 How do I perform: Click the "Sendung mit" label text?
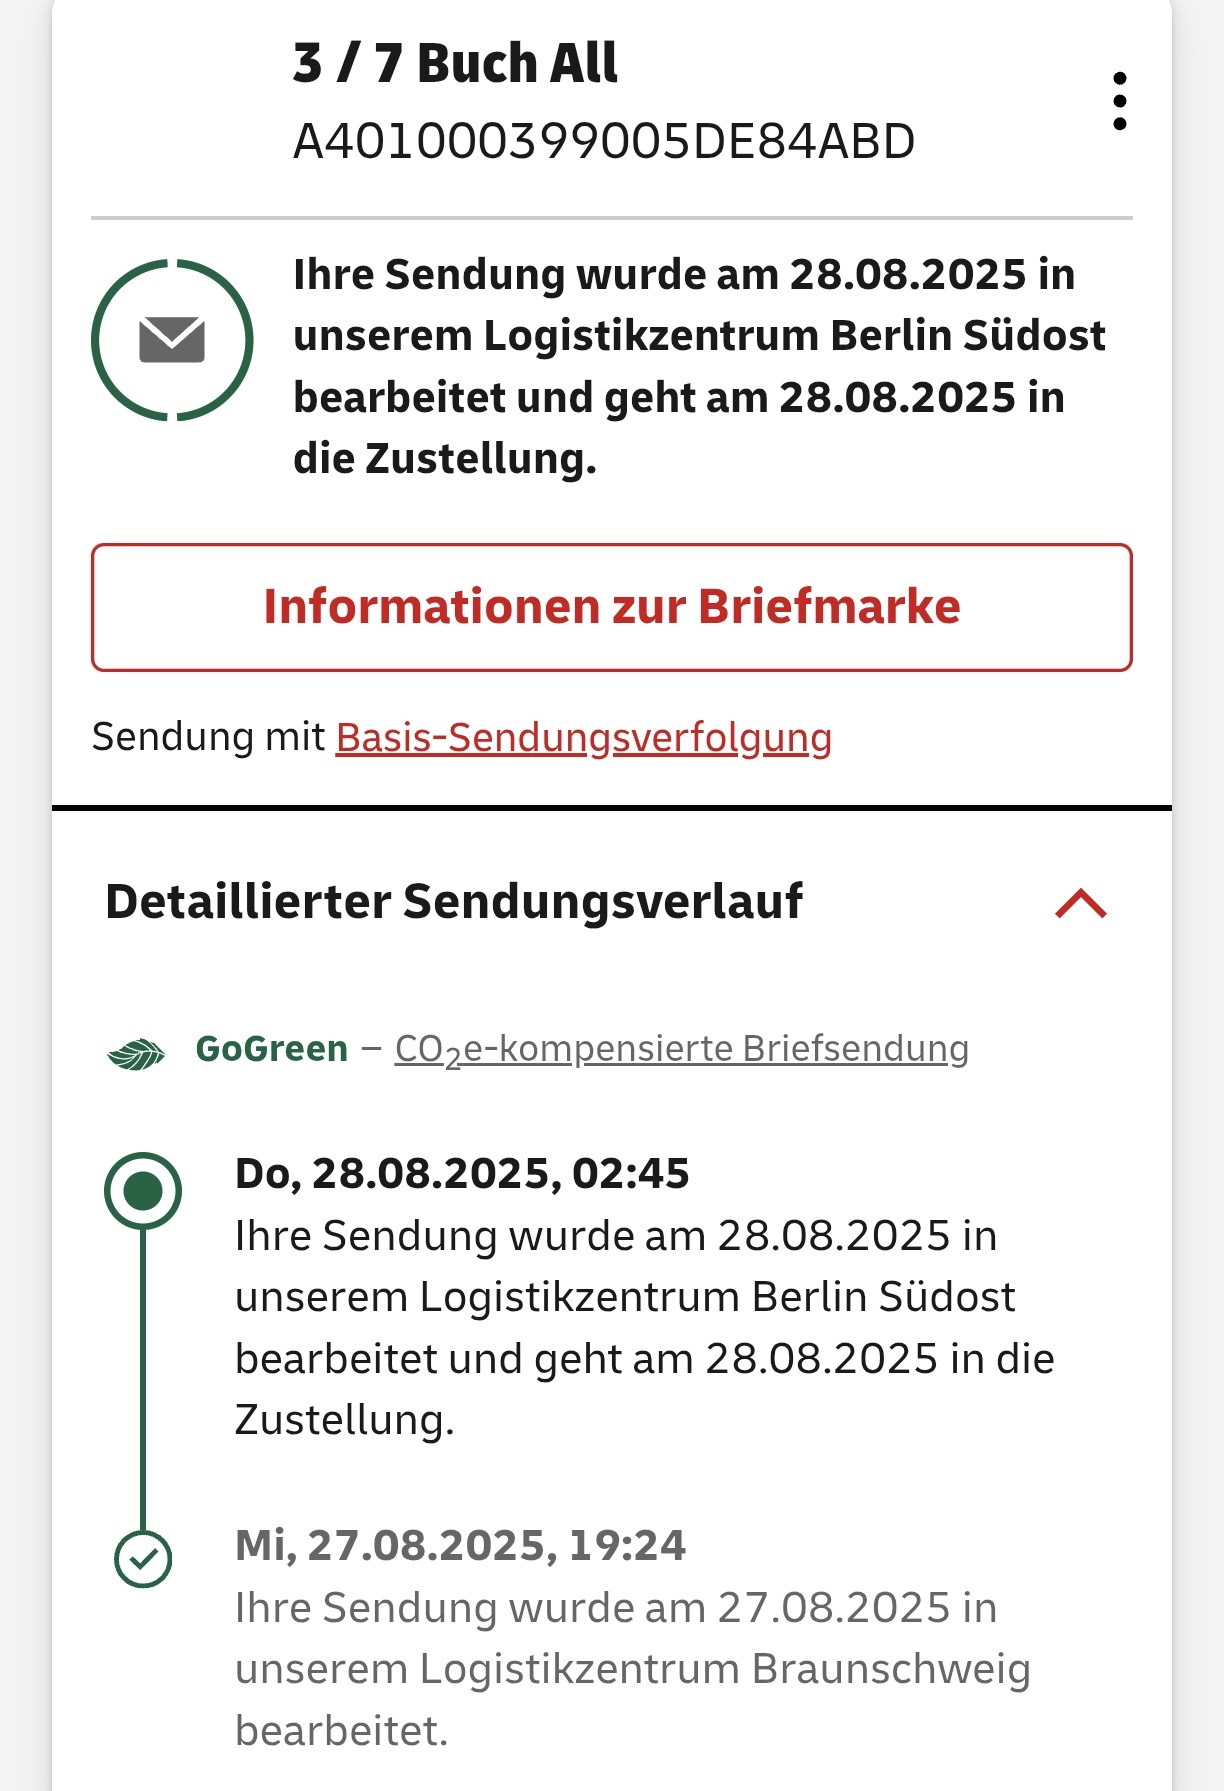coord(208,738)
